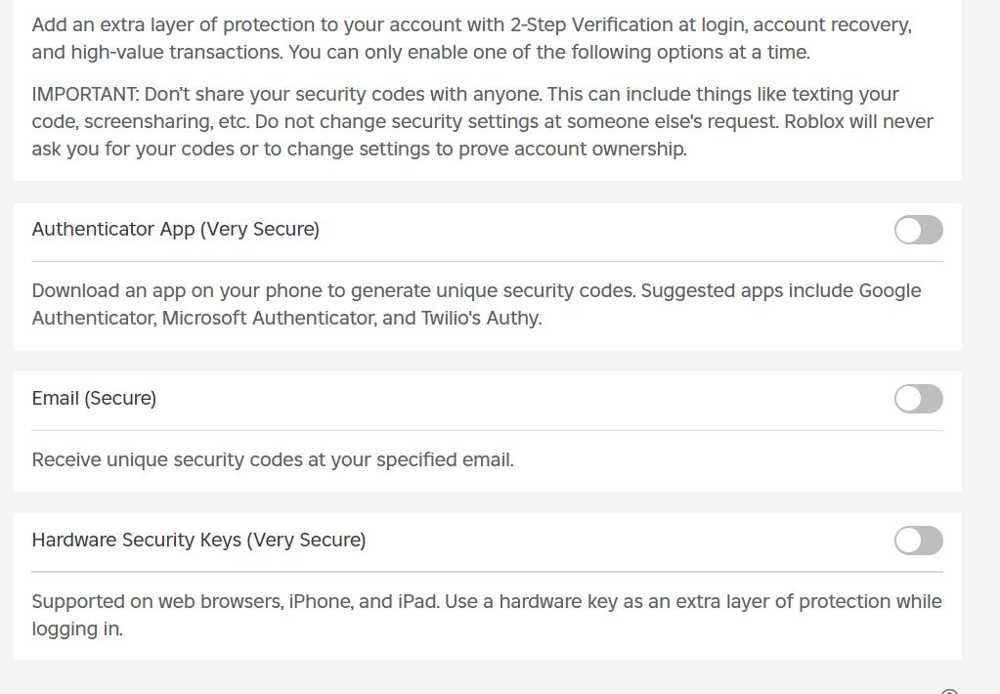Click the "Hardware Security Keys (Very Secure)" heading

coord(198,541)
